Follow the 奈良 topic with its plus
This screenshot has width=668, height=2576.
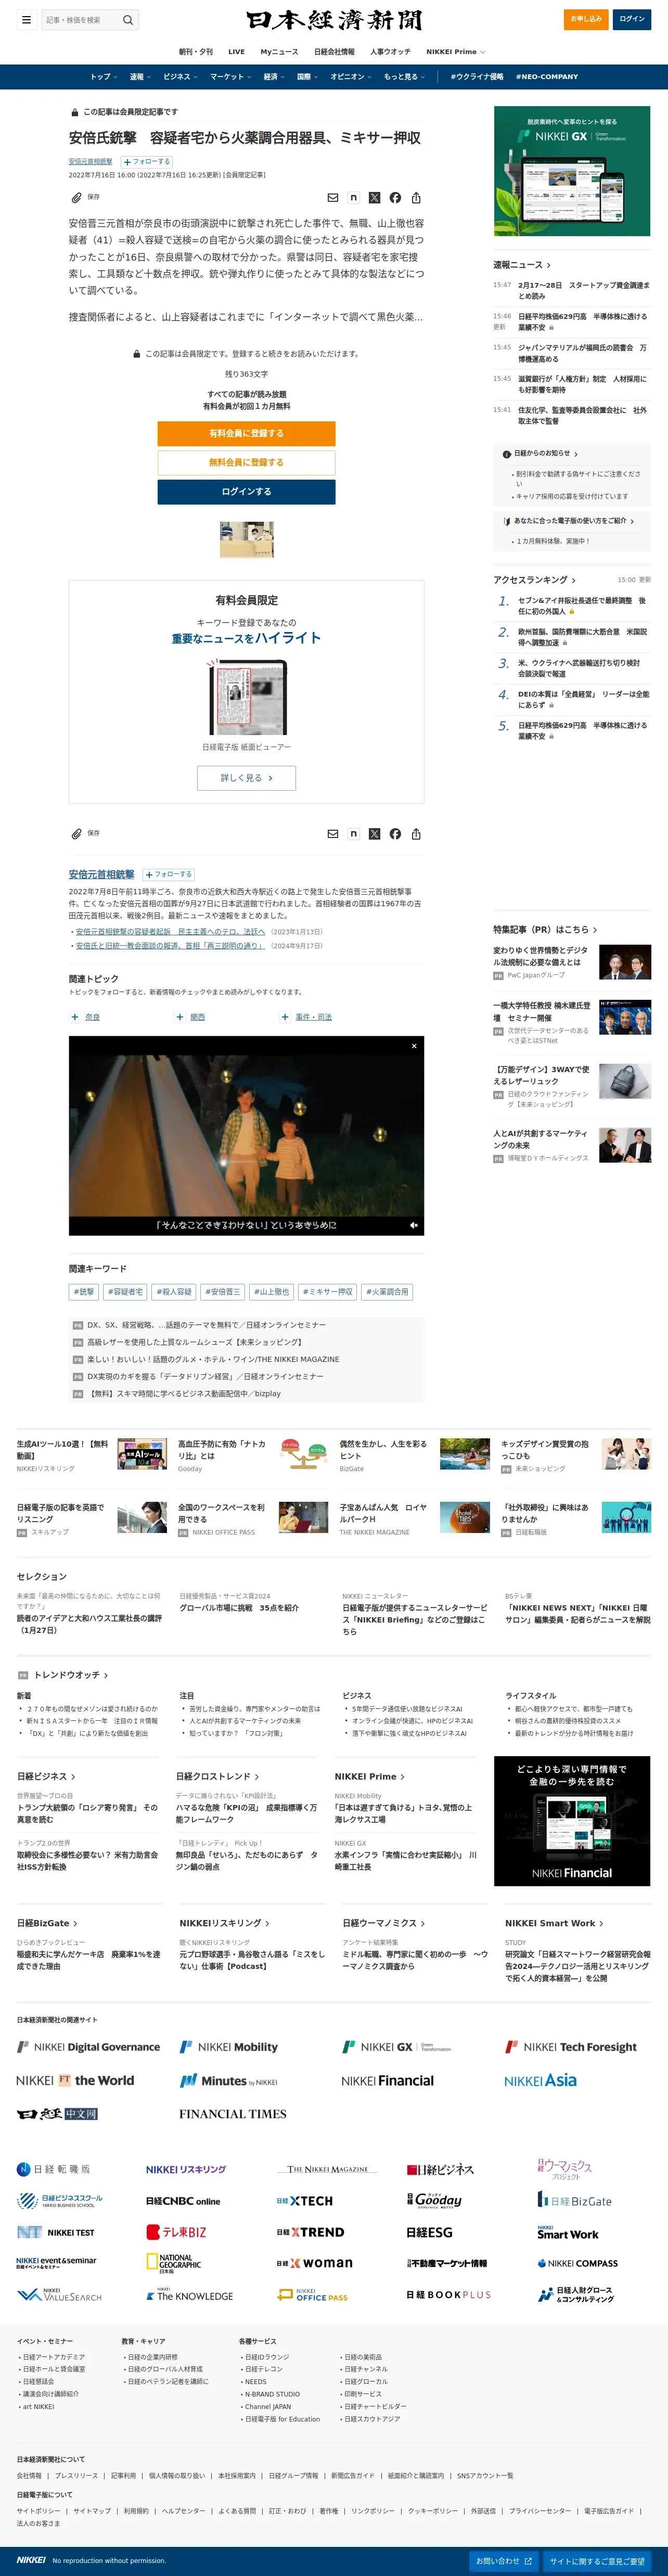75,1017
